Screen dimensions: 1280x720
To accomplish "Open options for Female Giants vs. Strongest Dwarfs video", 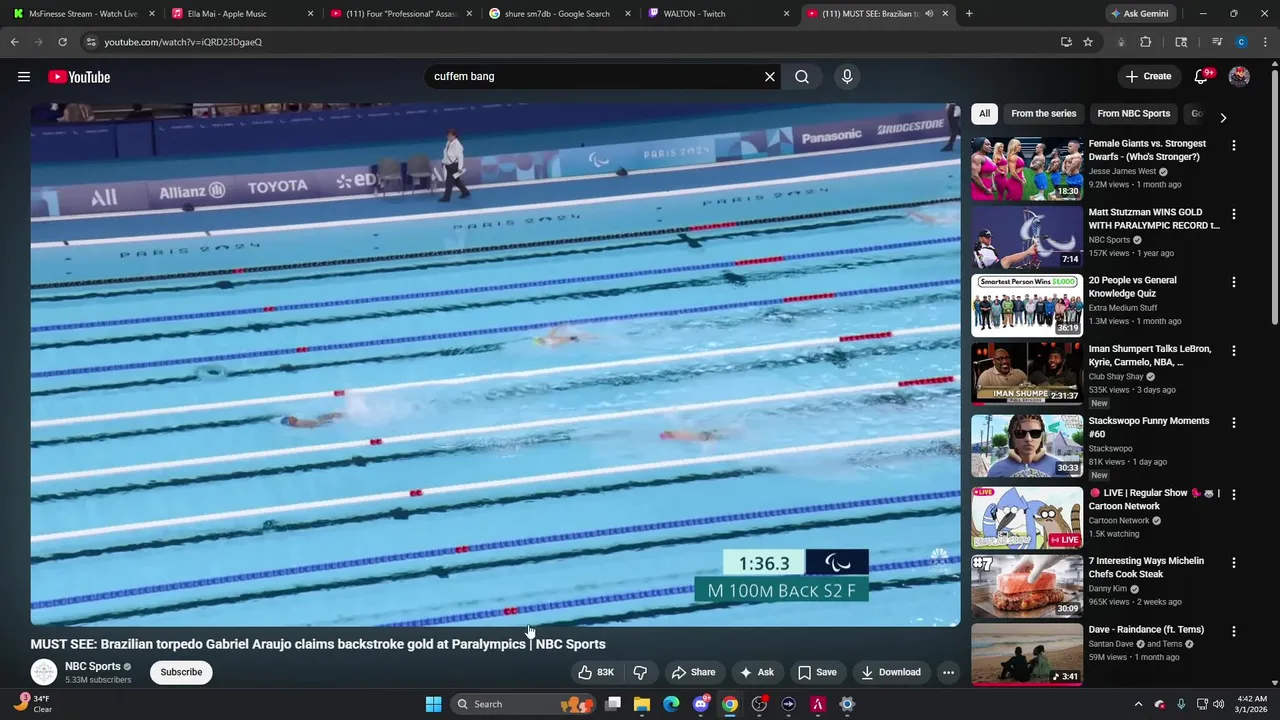I will 1233,146.
